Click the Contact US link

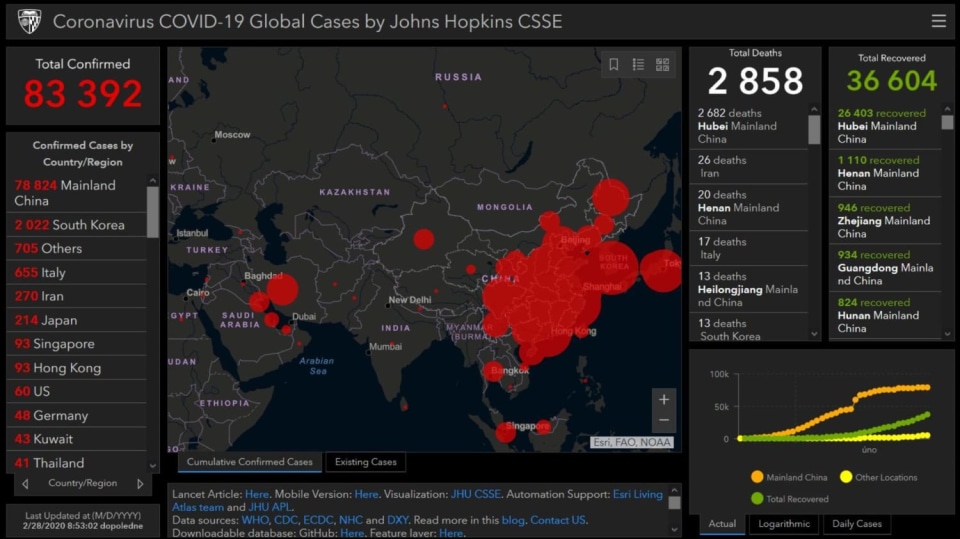click(558, 520)
